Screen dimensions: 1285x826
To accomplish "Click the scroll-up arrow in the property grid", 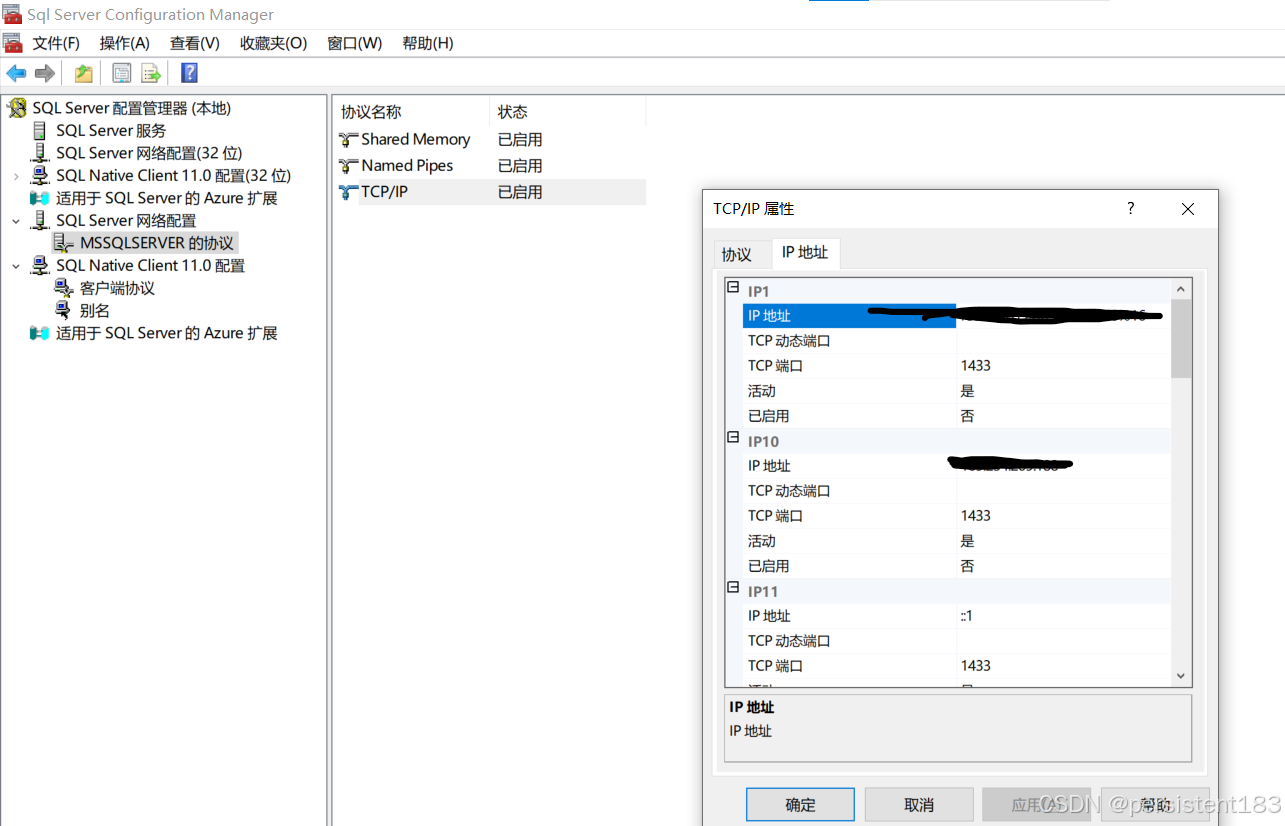I will pyautogui.click(x=1181, y=289).
